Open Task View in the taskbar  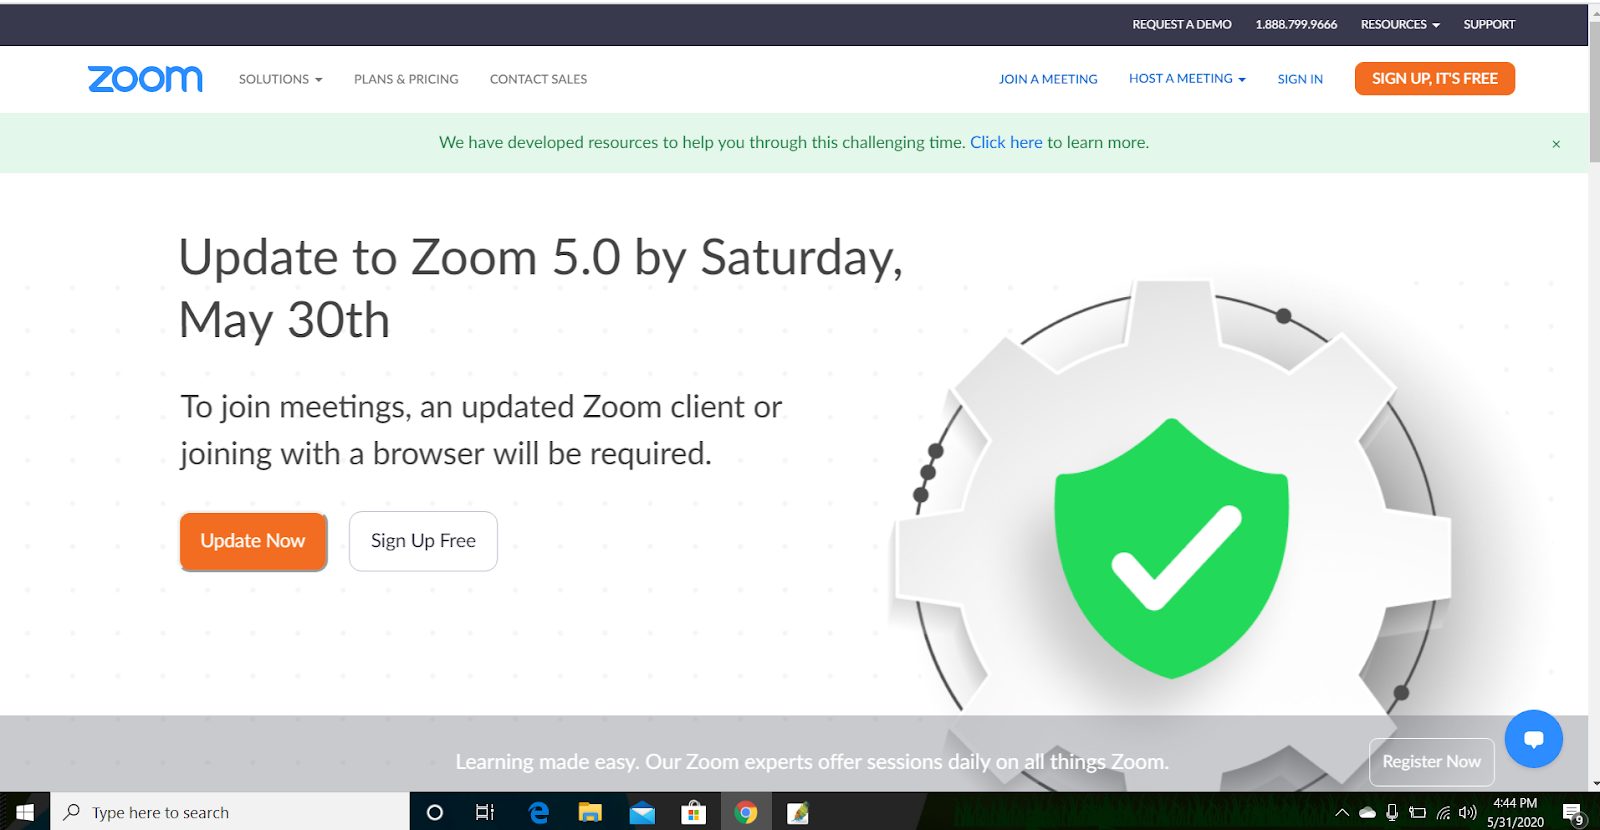point(485,812)
